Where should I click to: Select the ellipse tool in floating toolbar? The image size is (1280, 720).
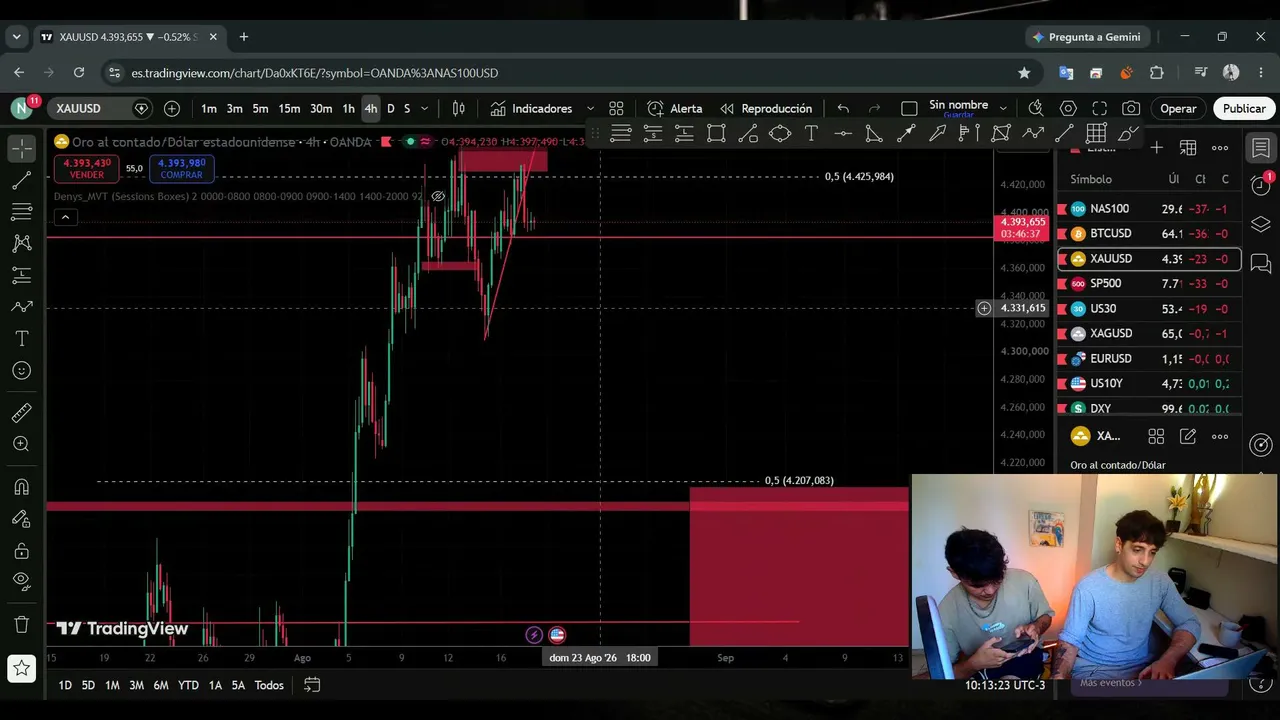click(780, 133)
